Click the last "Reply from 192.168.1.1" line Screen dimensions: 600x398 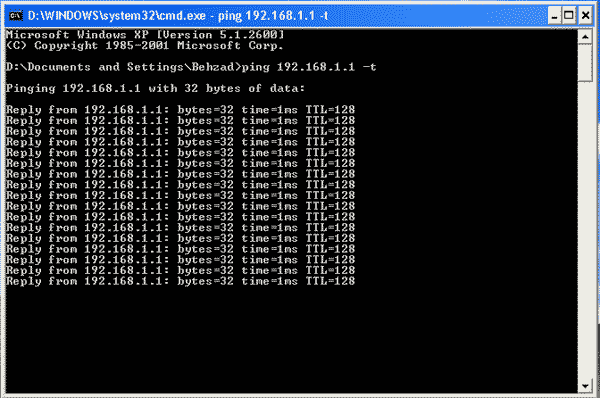pyautogui.click(x=181, y=281)
